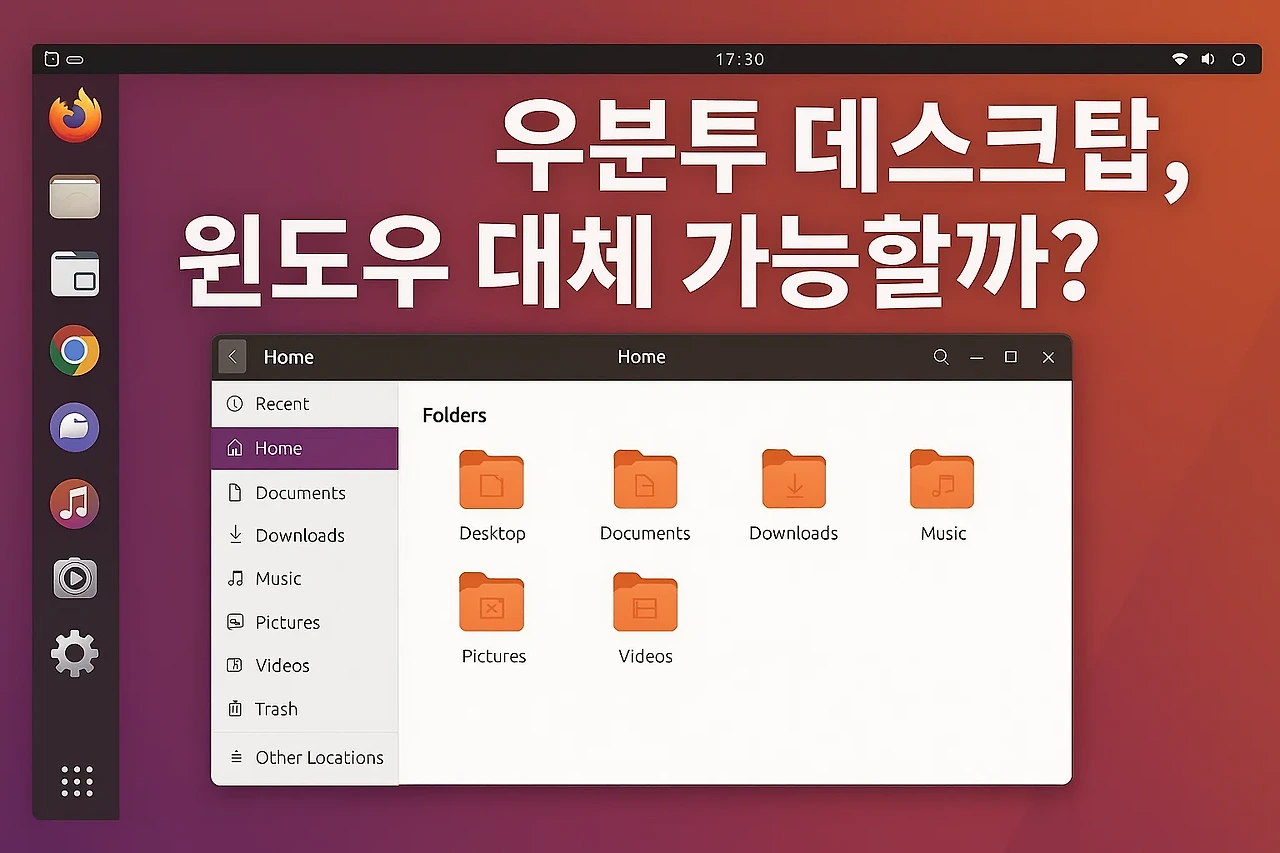Close the Files window
Screen dimensions: 1280x853
[x=1048, y=357]
